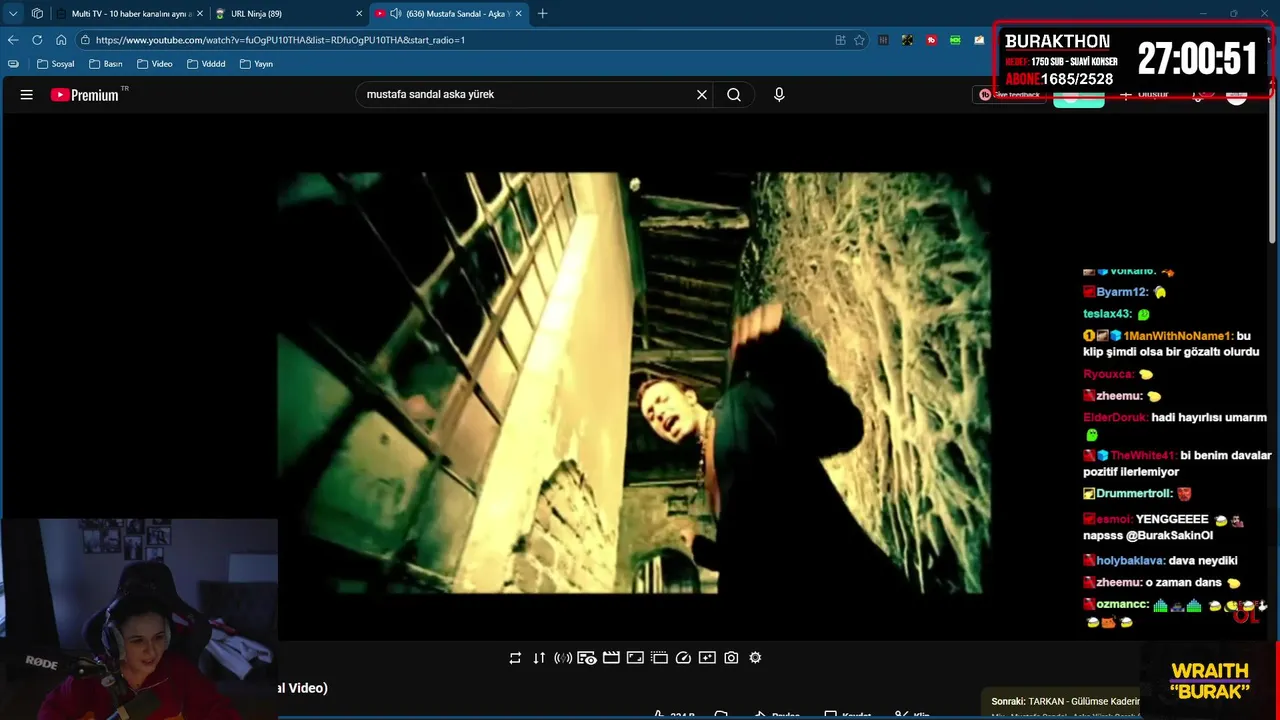Open a new tab with plus button
Viewport: 1280px width, 720px height.
[x=543, y=14]
